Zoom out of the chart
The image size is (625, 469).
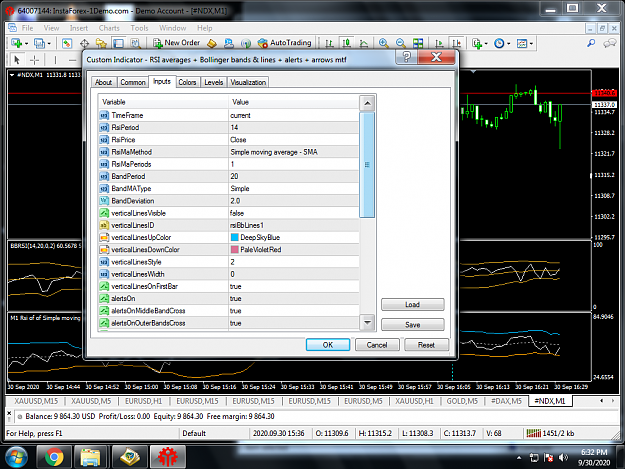[401, 43]
